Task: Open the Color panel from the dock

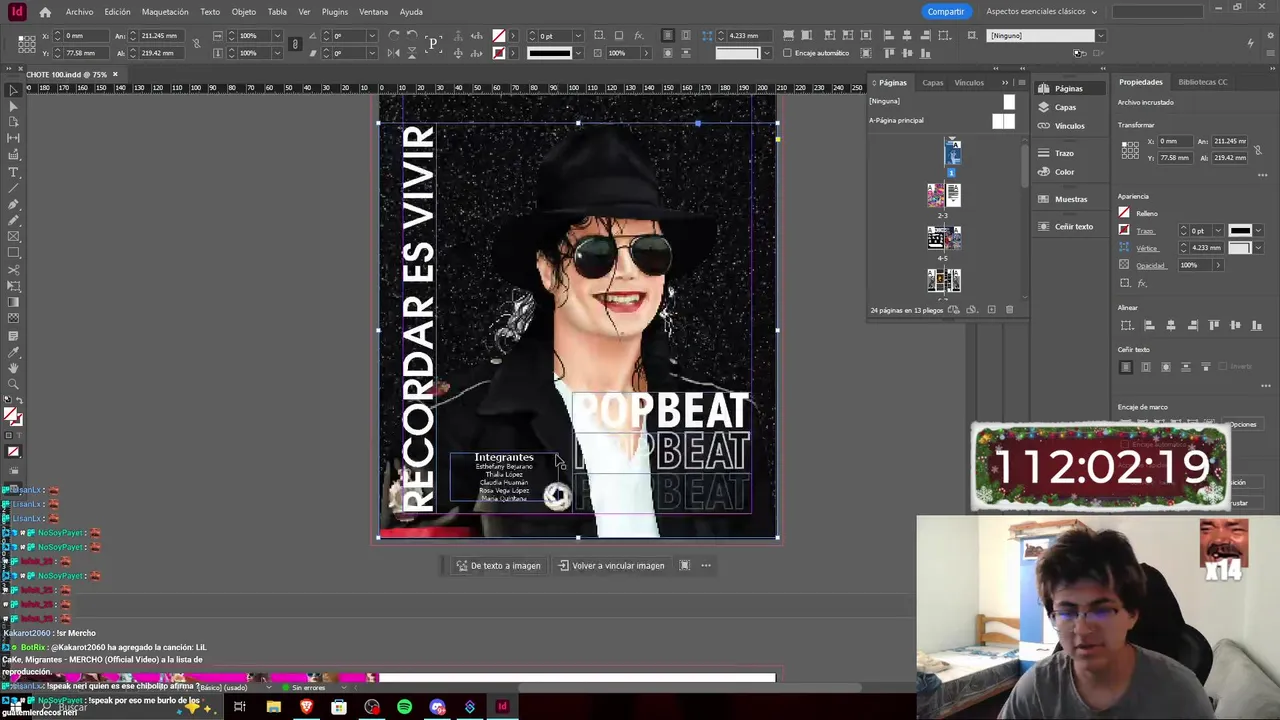Action: tap(1064, 172)
